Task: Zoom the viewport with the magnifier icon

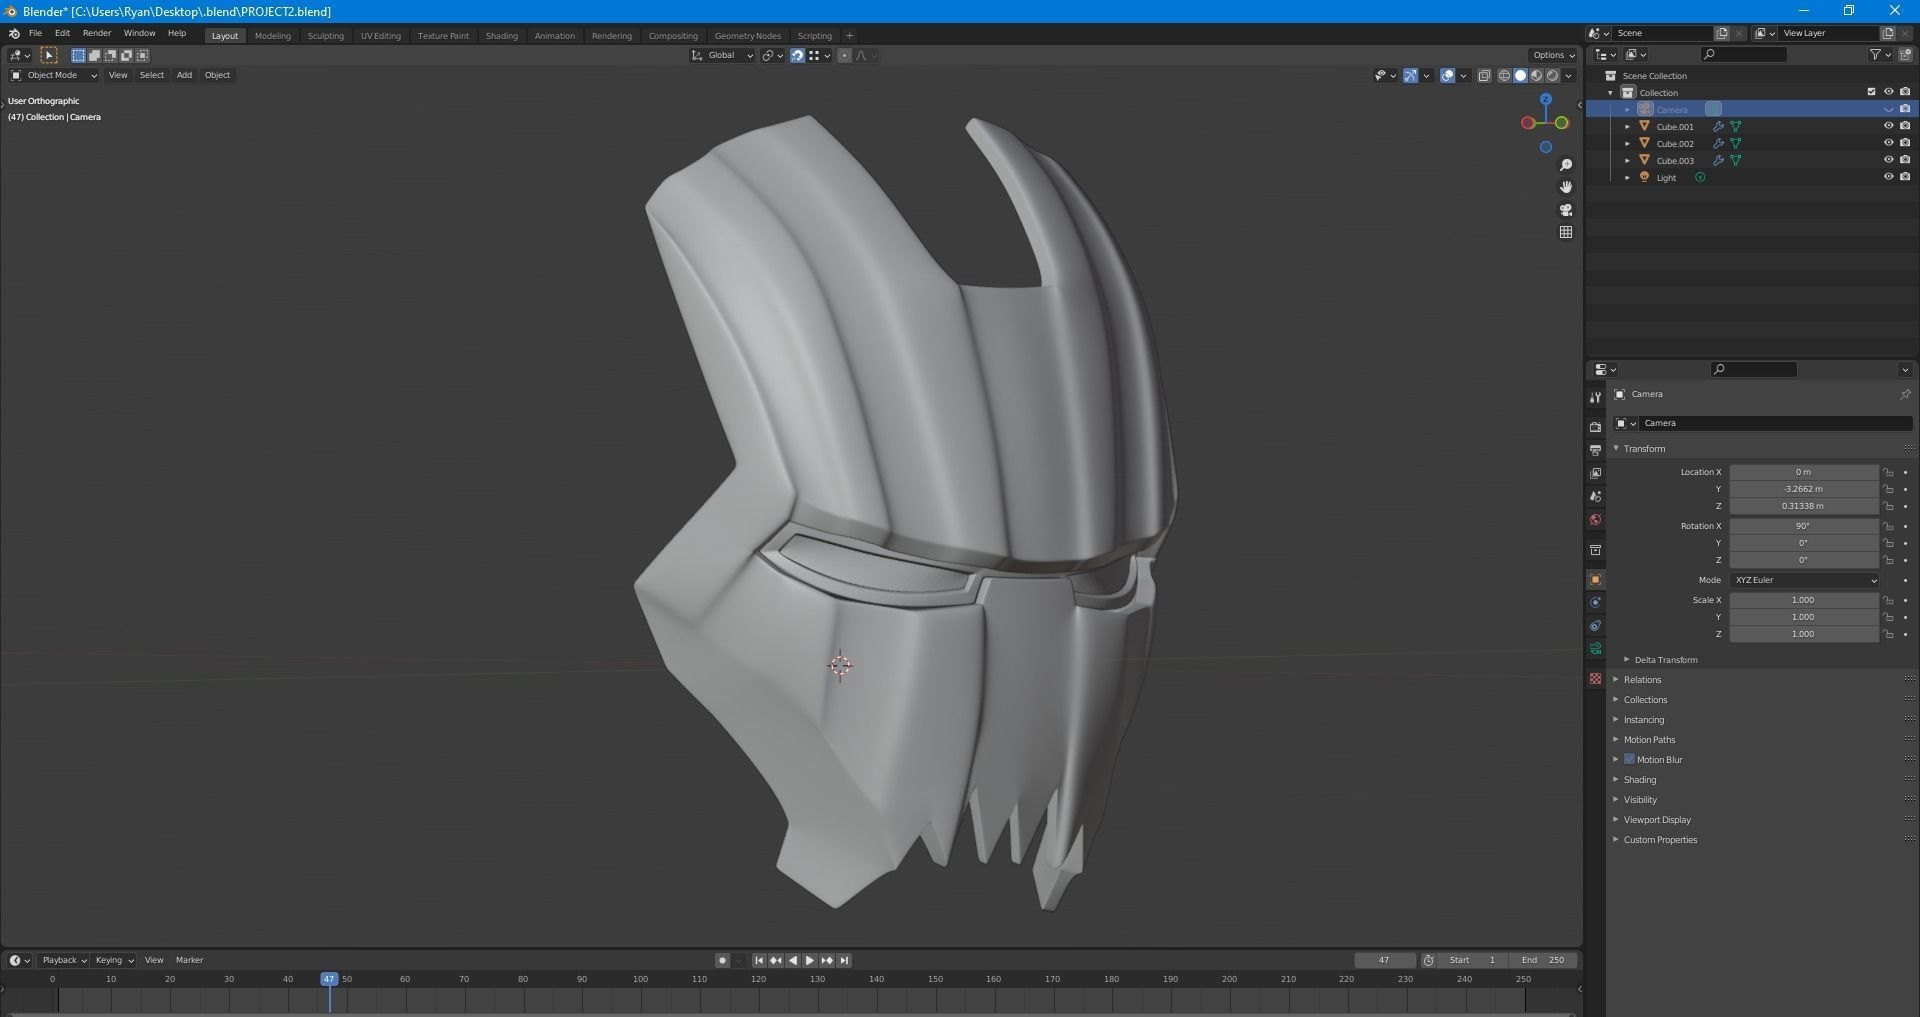Action: (1566, 165)
